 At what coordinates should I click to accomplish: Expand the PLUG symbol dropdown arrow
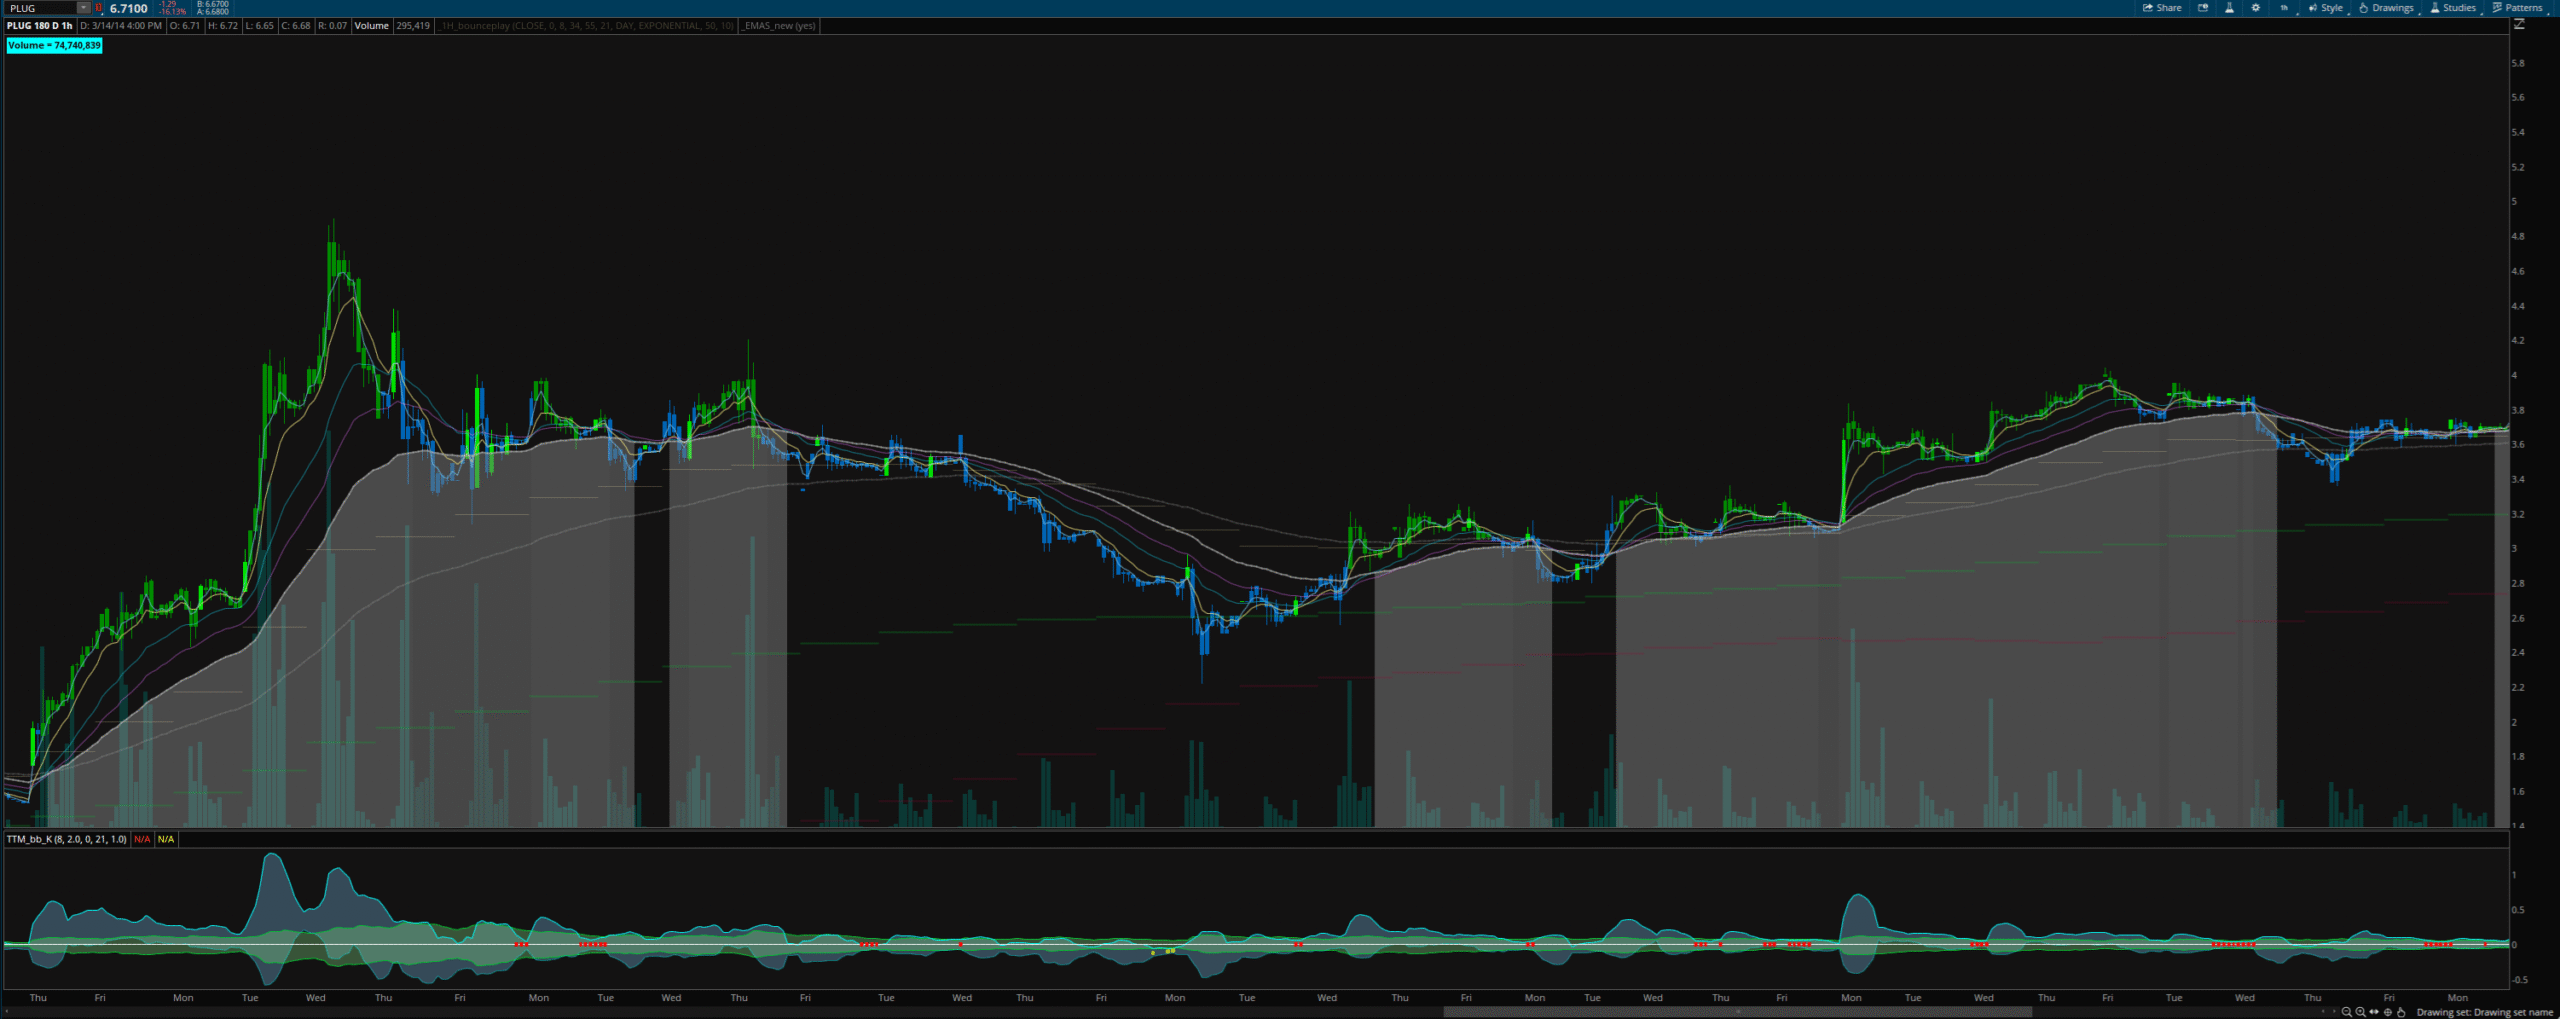point(83,8)
